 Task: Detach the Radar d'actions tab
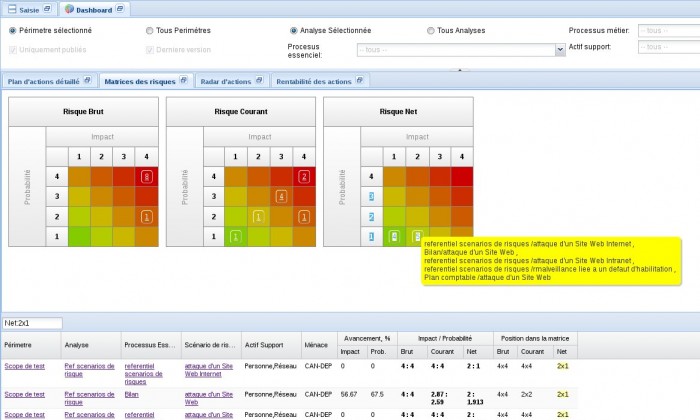[x=259, y=80]
